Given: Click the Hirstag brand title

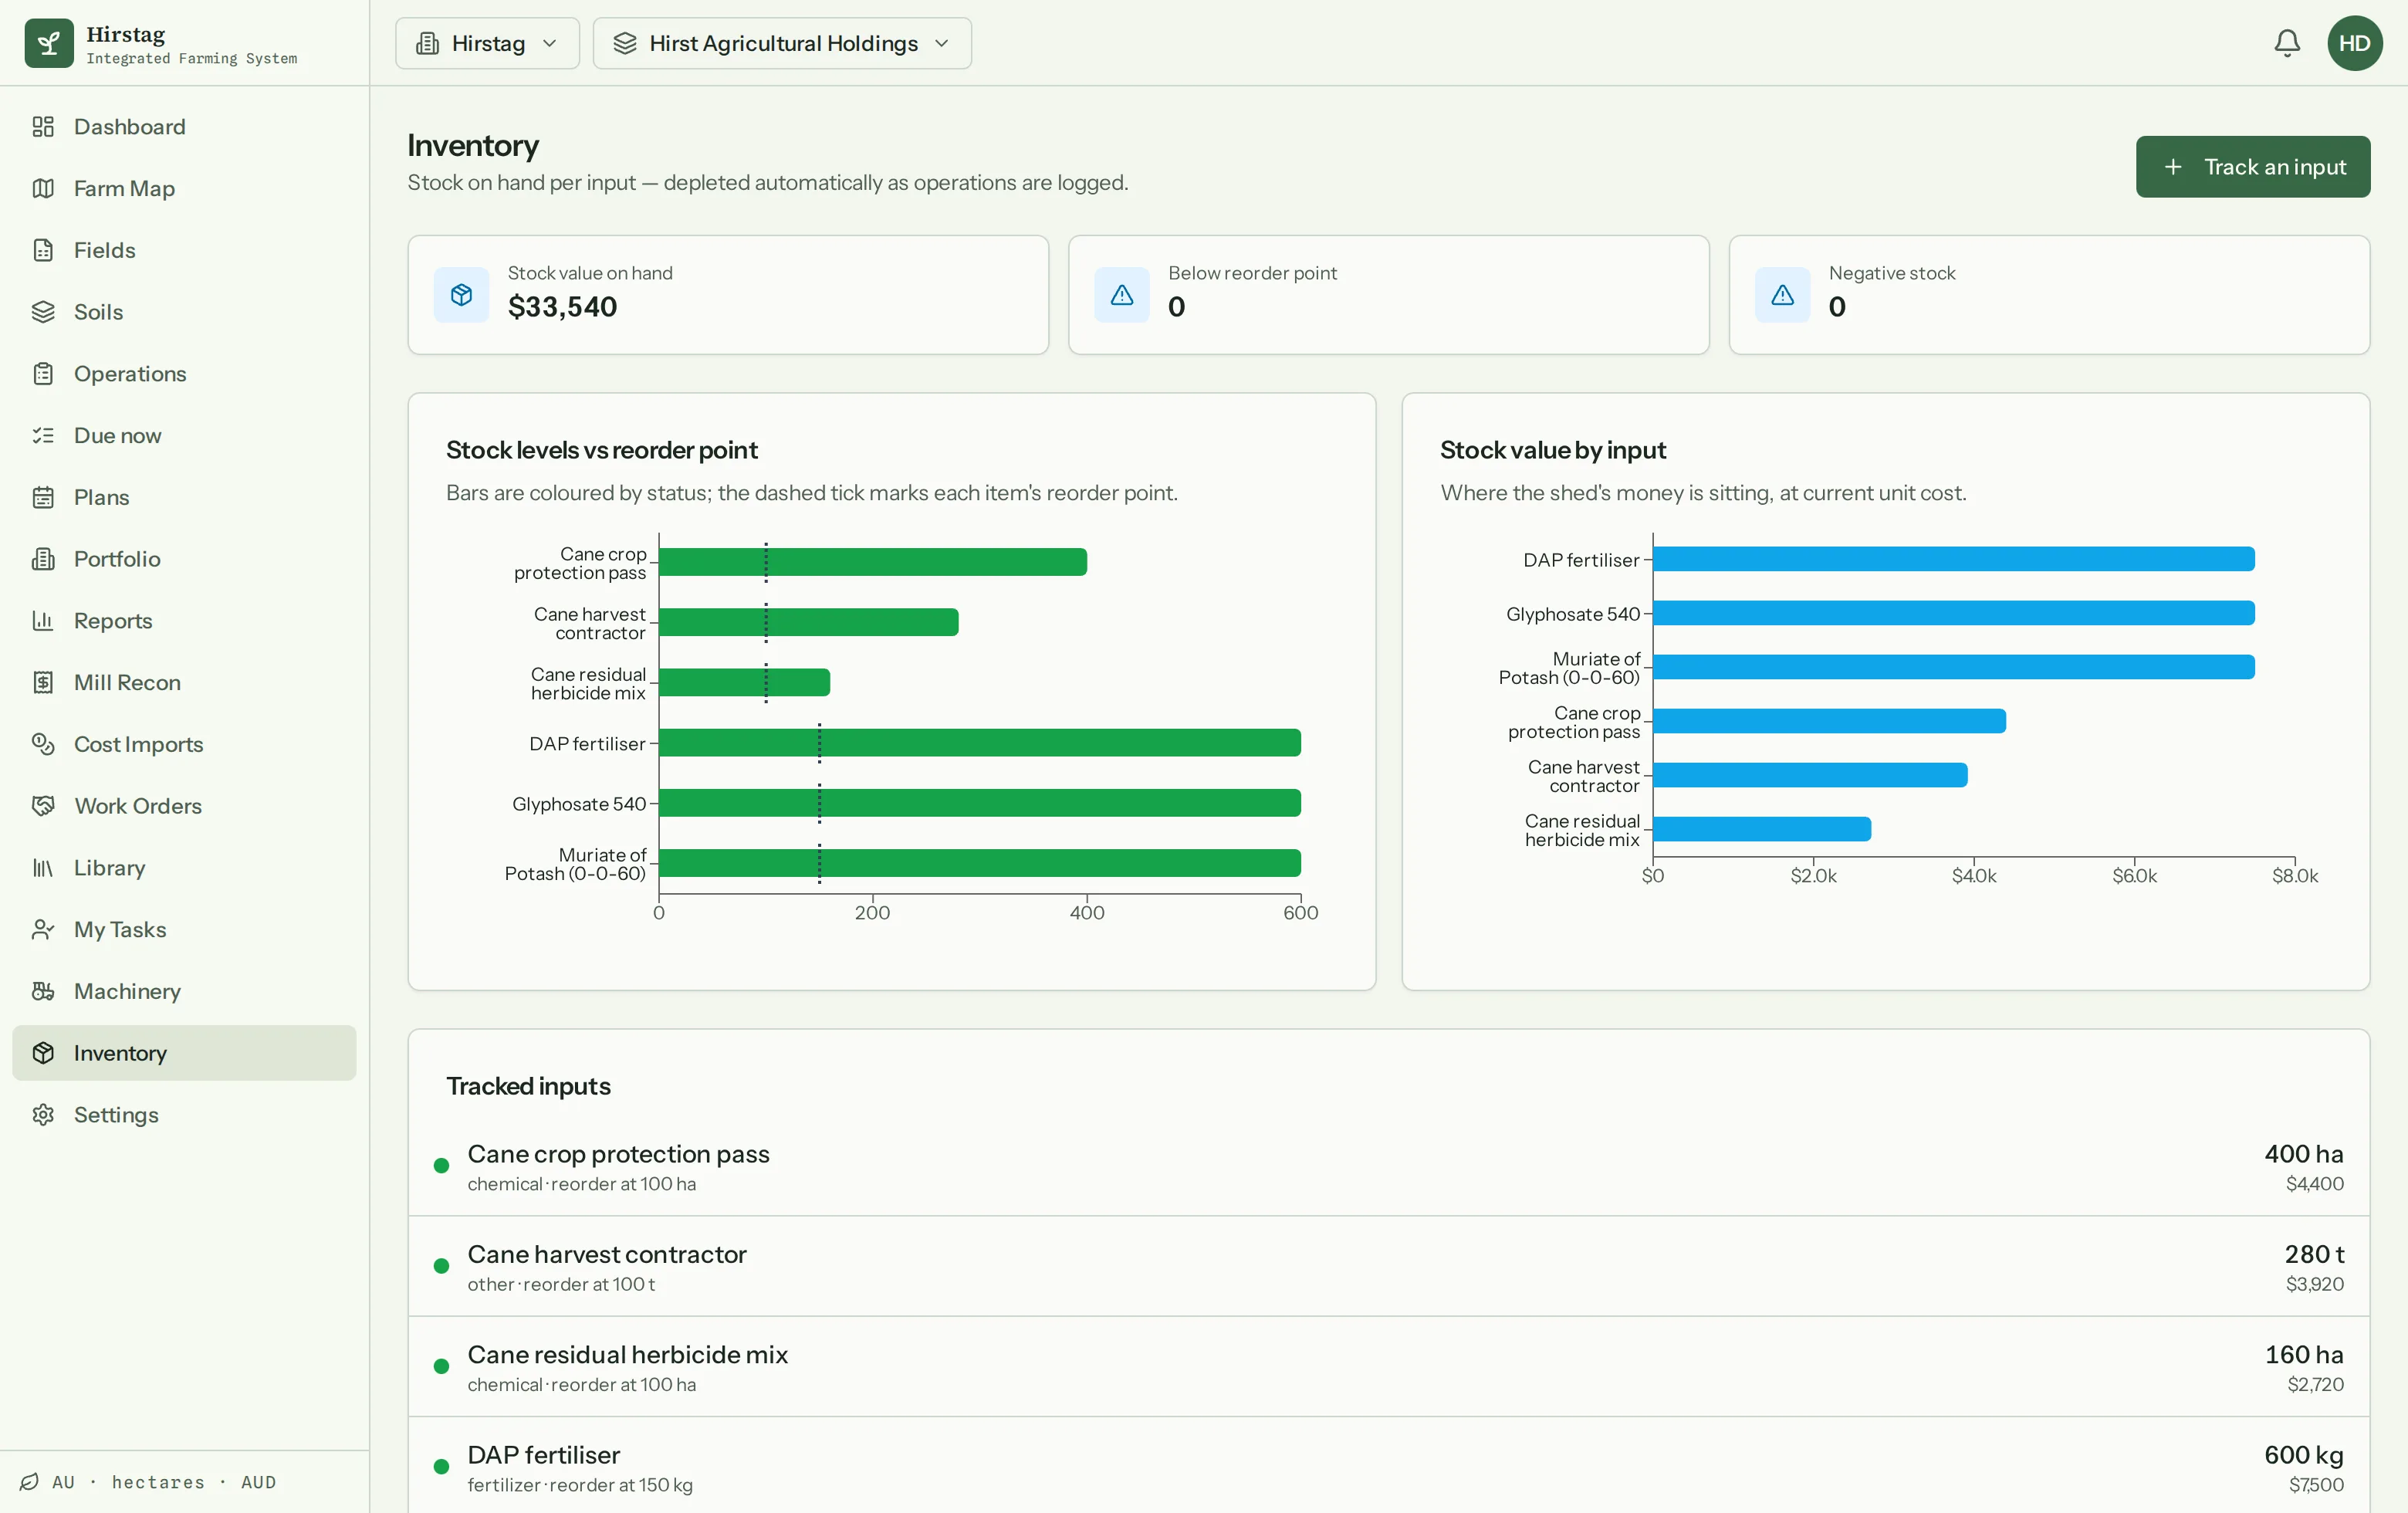Looking at the screenshot, I should pos(126,34).
